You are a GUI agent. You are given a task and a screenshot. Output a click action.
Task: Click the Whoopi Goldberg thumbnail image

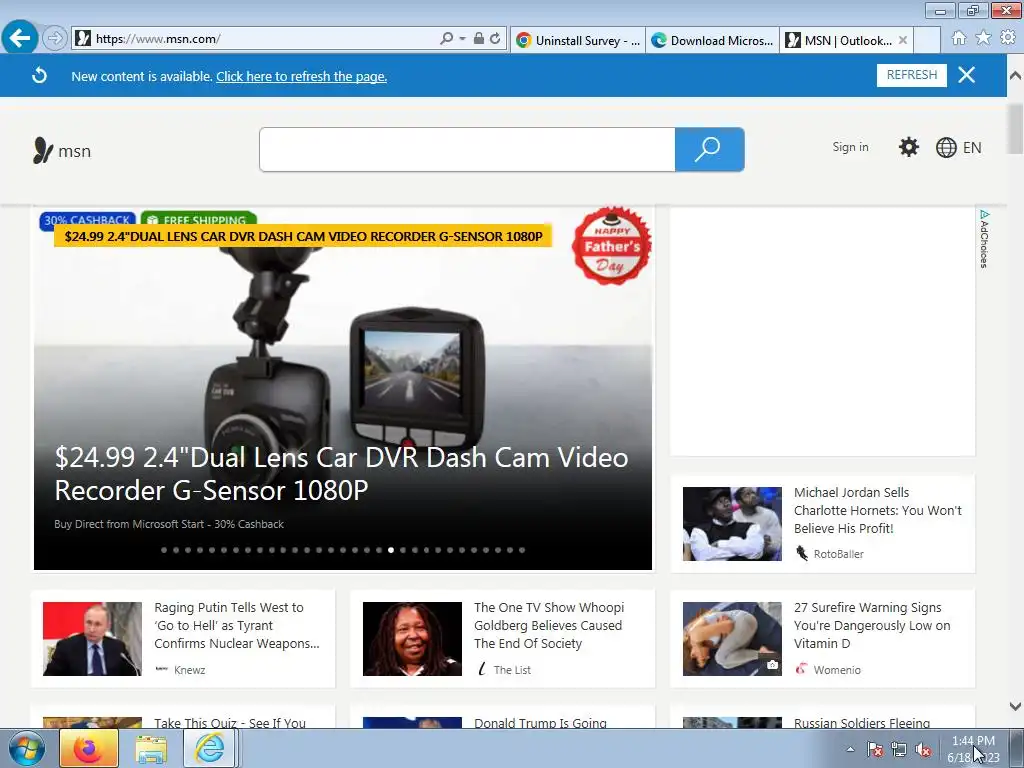click(412, 639)
